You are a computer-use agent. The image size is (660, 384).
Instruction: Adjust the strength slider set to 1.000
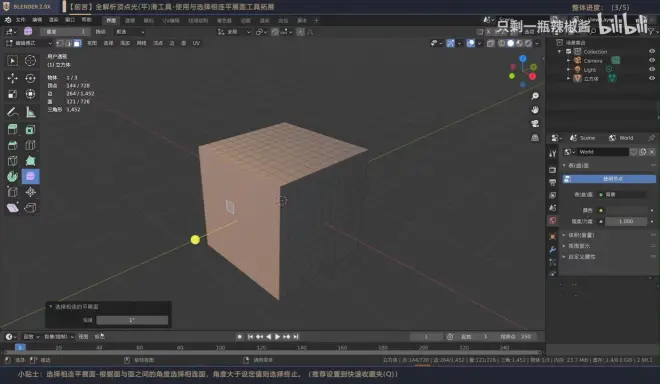point(626,221)
